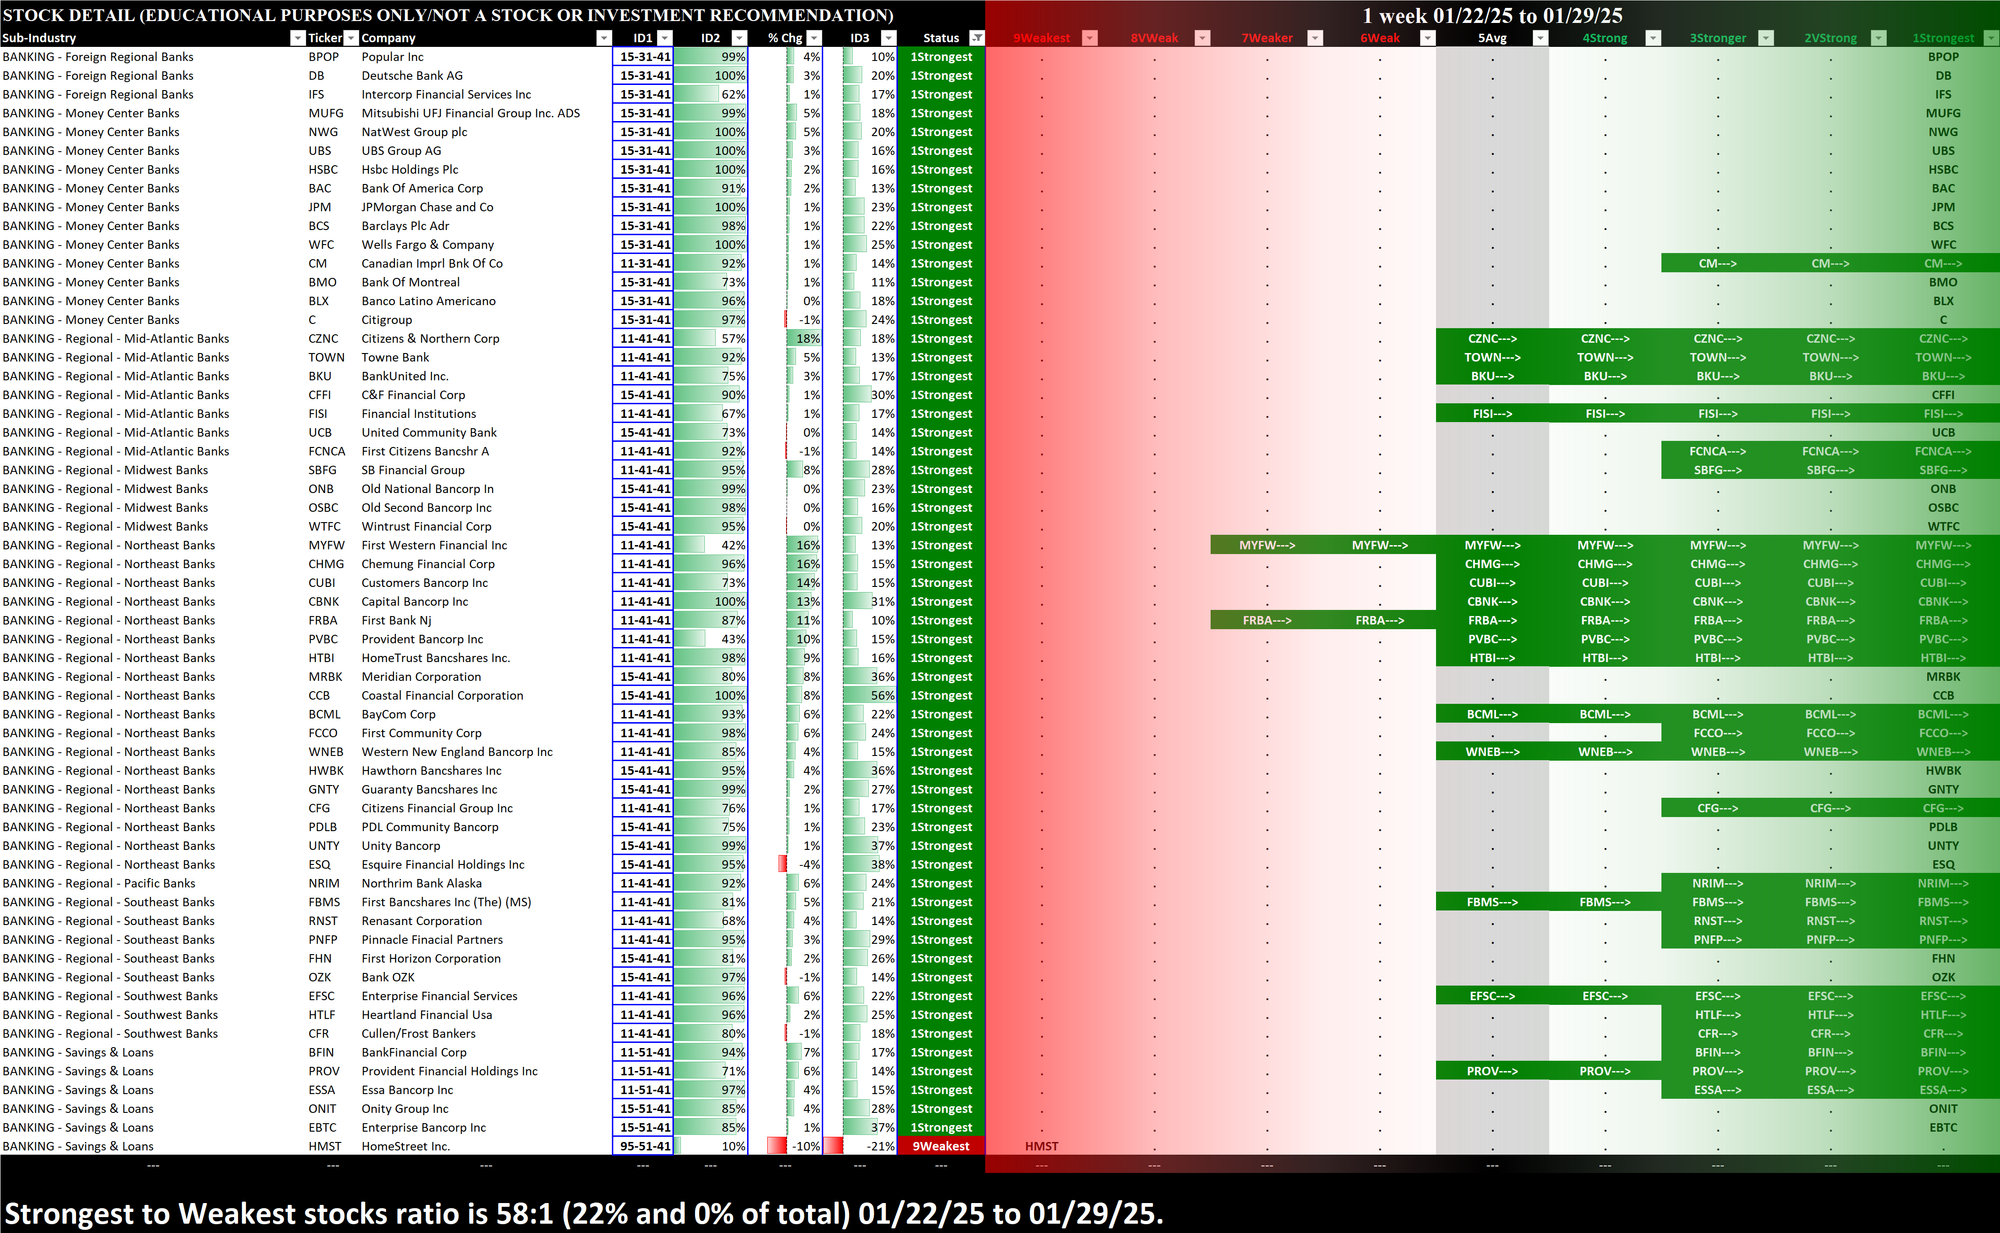The width and height of the screenshot is (2000, 1233).
Task: Expand the 4Strong column filter
Action: pyautogui.click(x=1653, y=38)
